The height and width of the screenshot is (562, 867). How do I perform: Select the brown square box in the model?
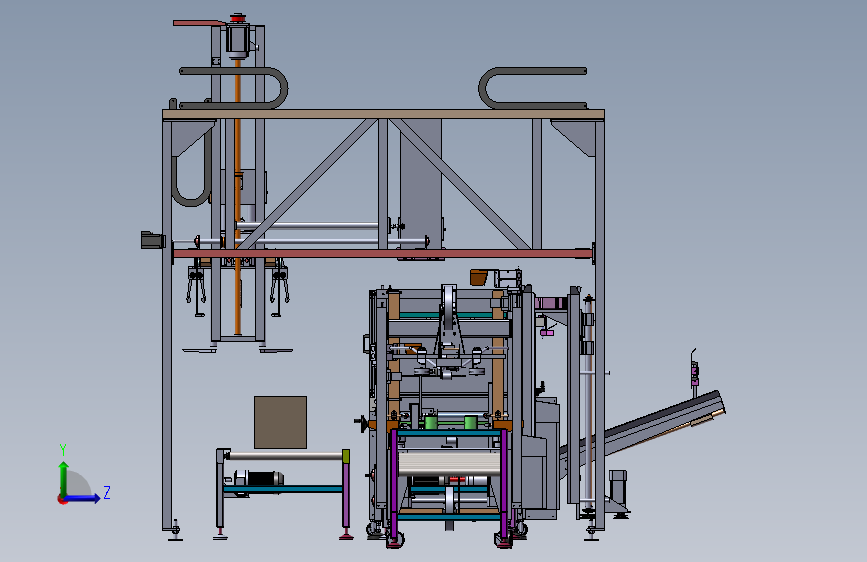280,422
